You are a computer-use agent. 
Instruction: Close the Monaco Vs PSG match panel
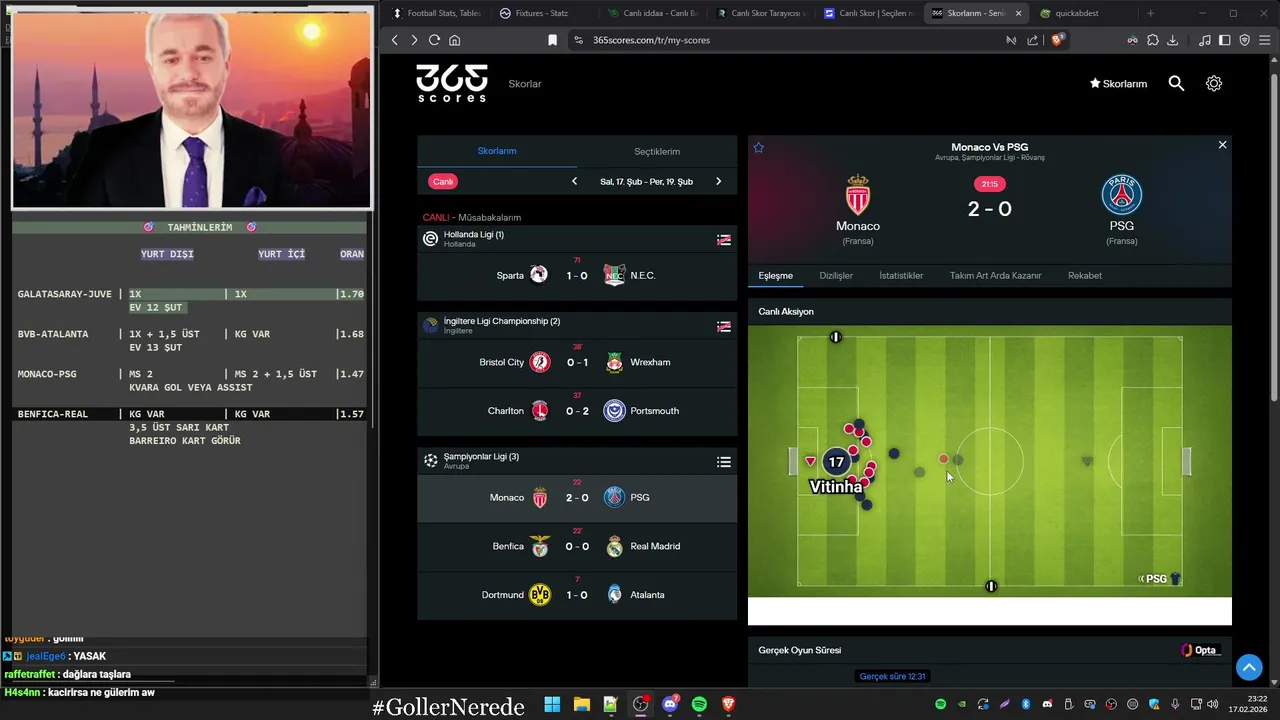pos(1222,145)
